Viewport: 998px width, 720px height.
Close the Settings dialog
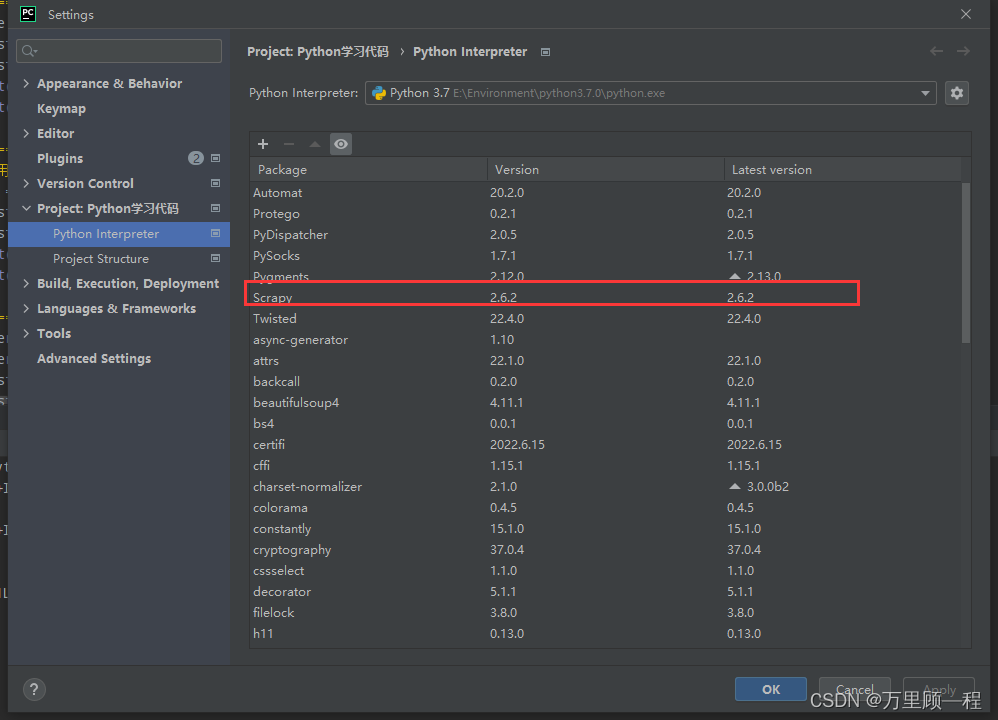click(x=966, y=14)
